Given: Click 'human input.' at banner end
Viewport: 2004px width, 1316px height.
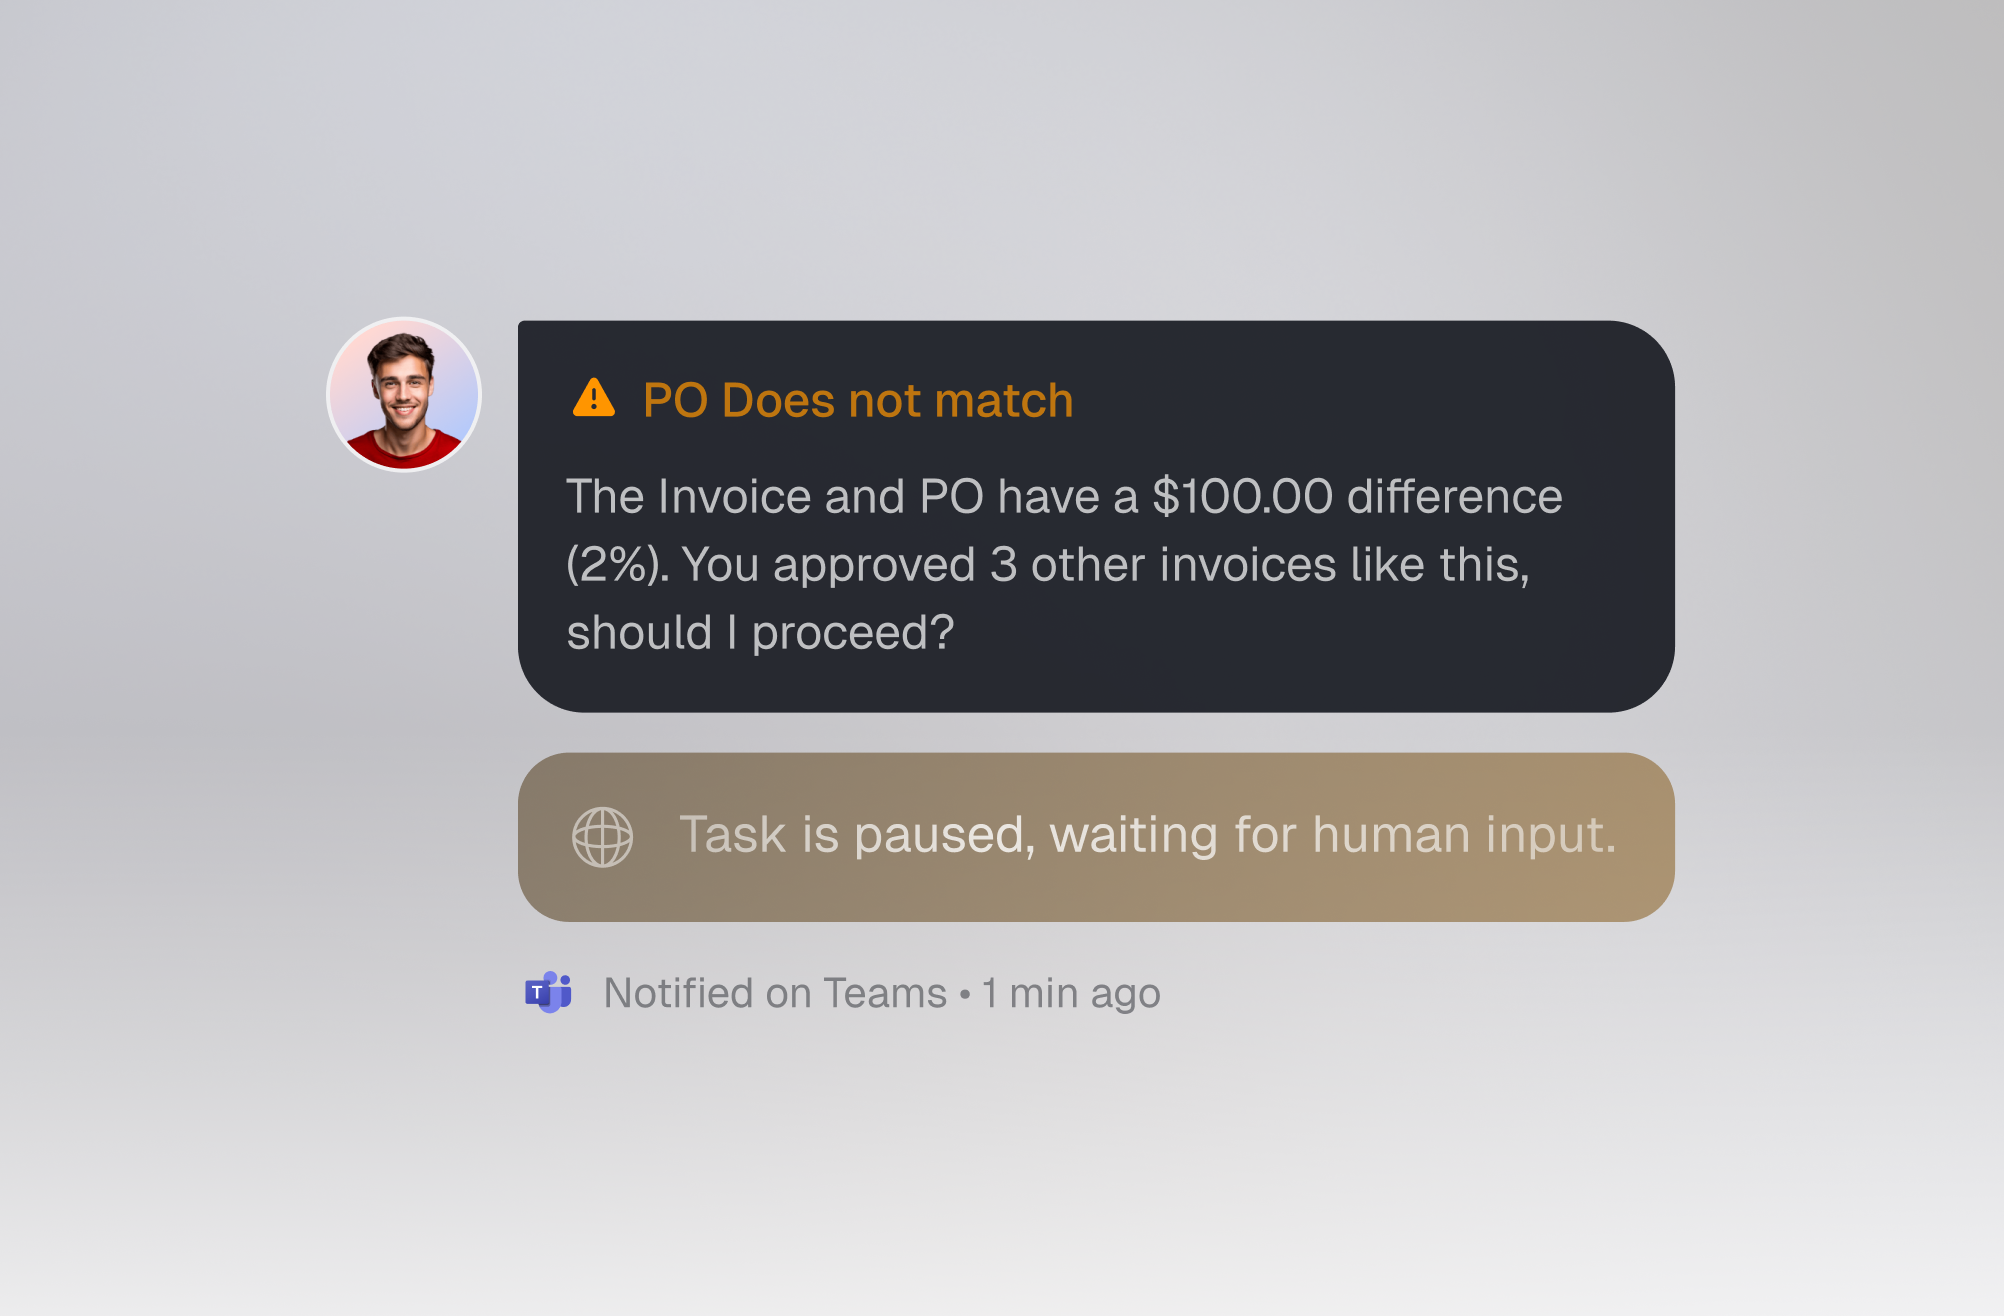Looking at the screenshot, I should [x=1464, y=834].
